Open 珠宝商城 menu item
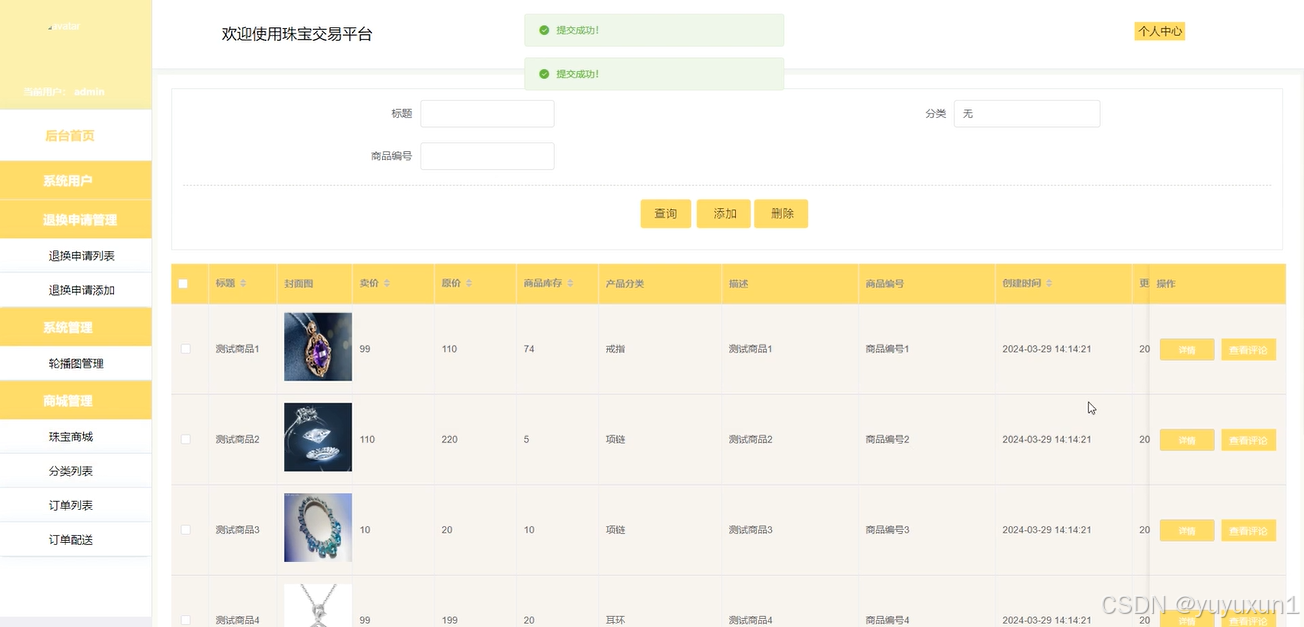This screenshot has height=627, width=1304. click(x=76, y=437)
